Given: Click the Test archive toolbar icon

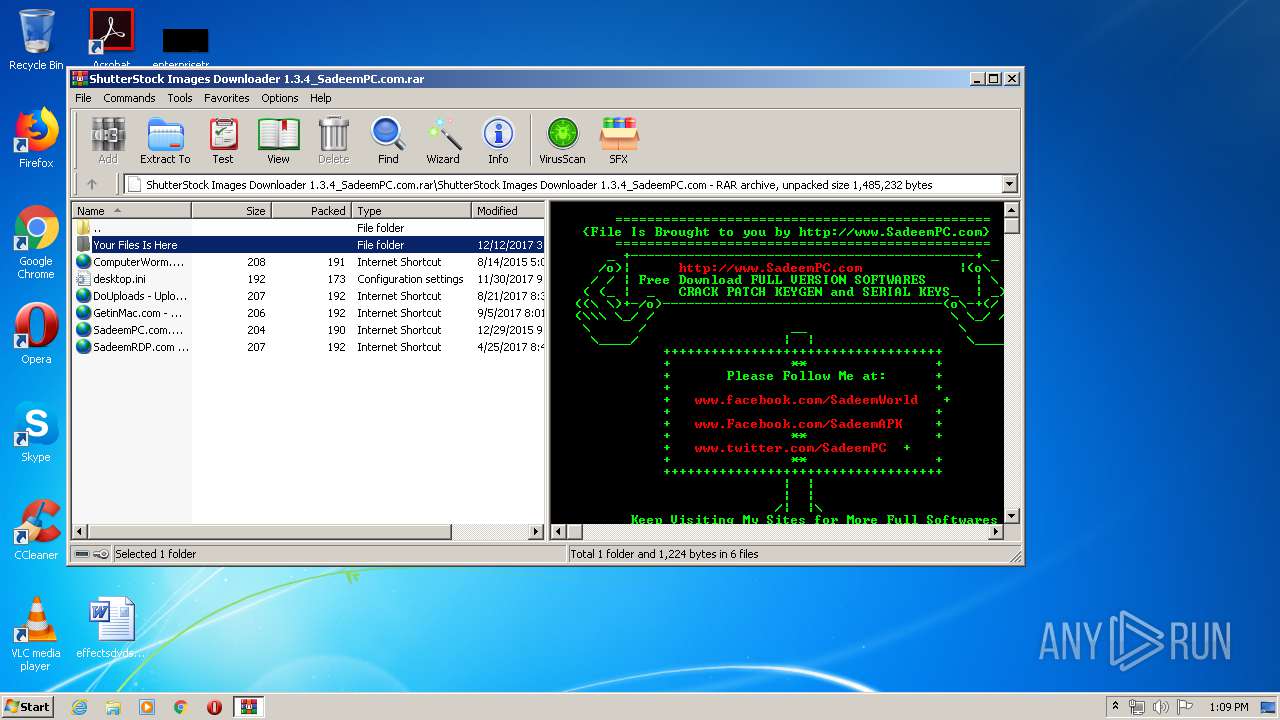Looking at the screenshot, I should click(x=223, y=140).
